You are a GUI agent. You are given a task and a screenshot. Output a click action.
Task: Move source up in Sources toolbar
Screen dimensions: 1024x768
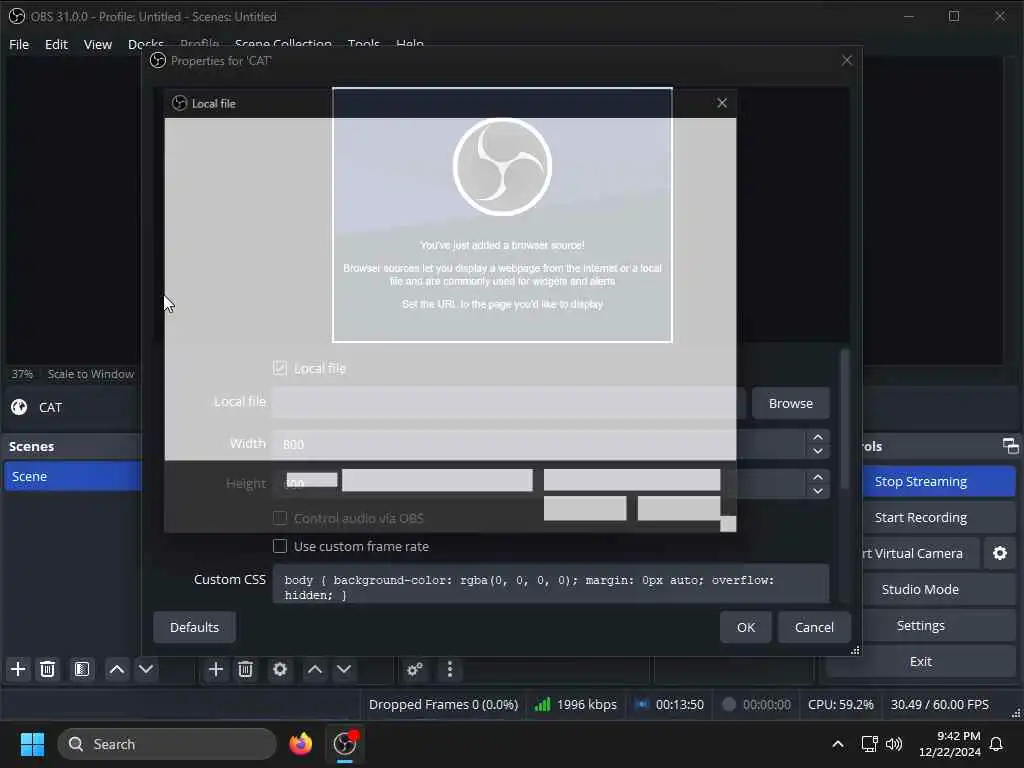click(315, 669)
